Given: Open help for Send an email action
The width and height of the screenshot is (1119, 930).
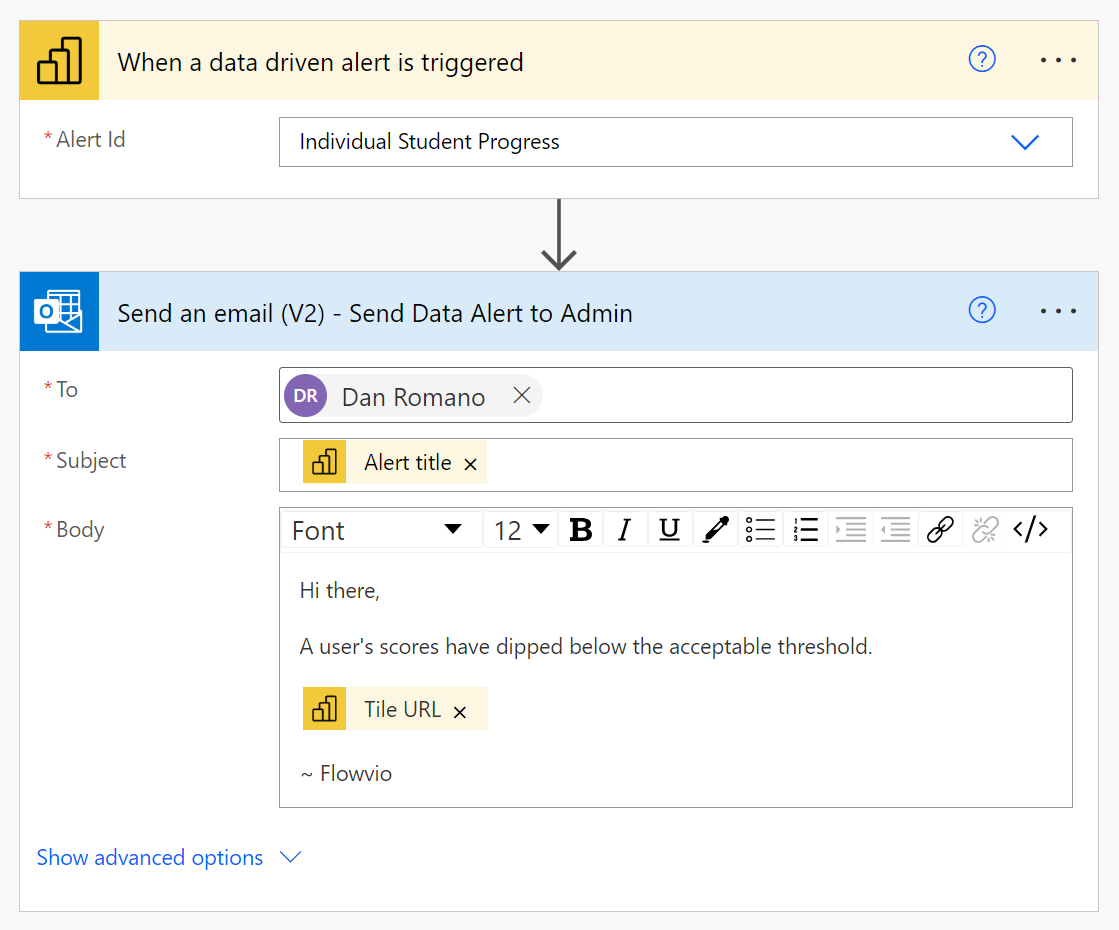Looking at the screenshot, I should pos(982,310).
